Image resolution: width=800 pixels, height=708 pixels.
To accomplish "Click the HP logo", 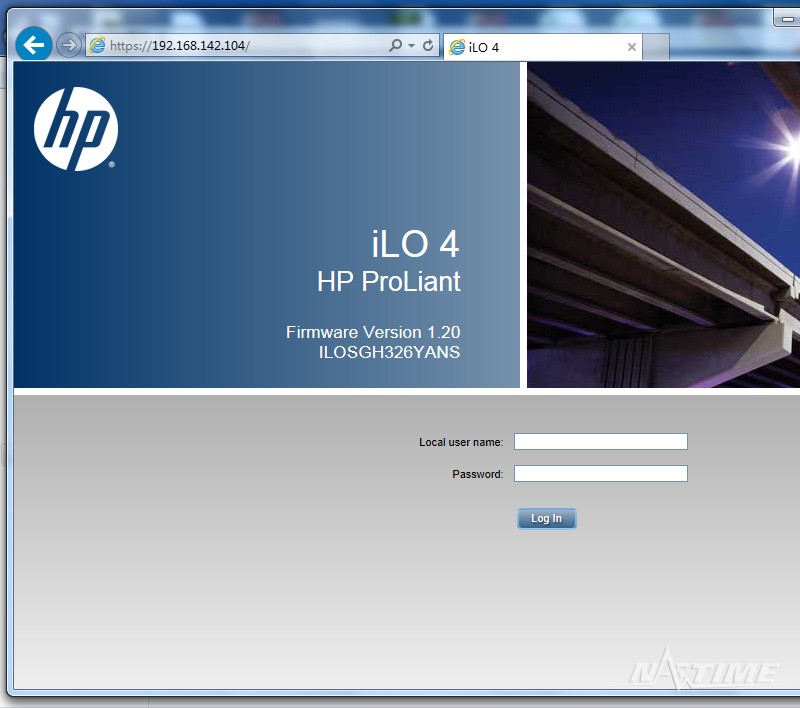I will tap(76, 129).
